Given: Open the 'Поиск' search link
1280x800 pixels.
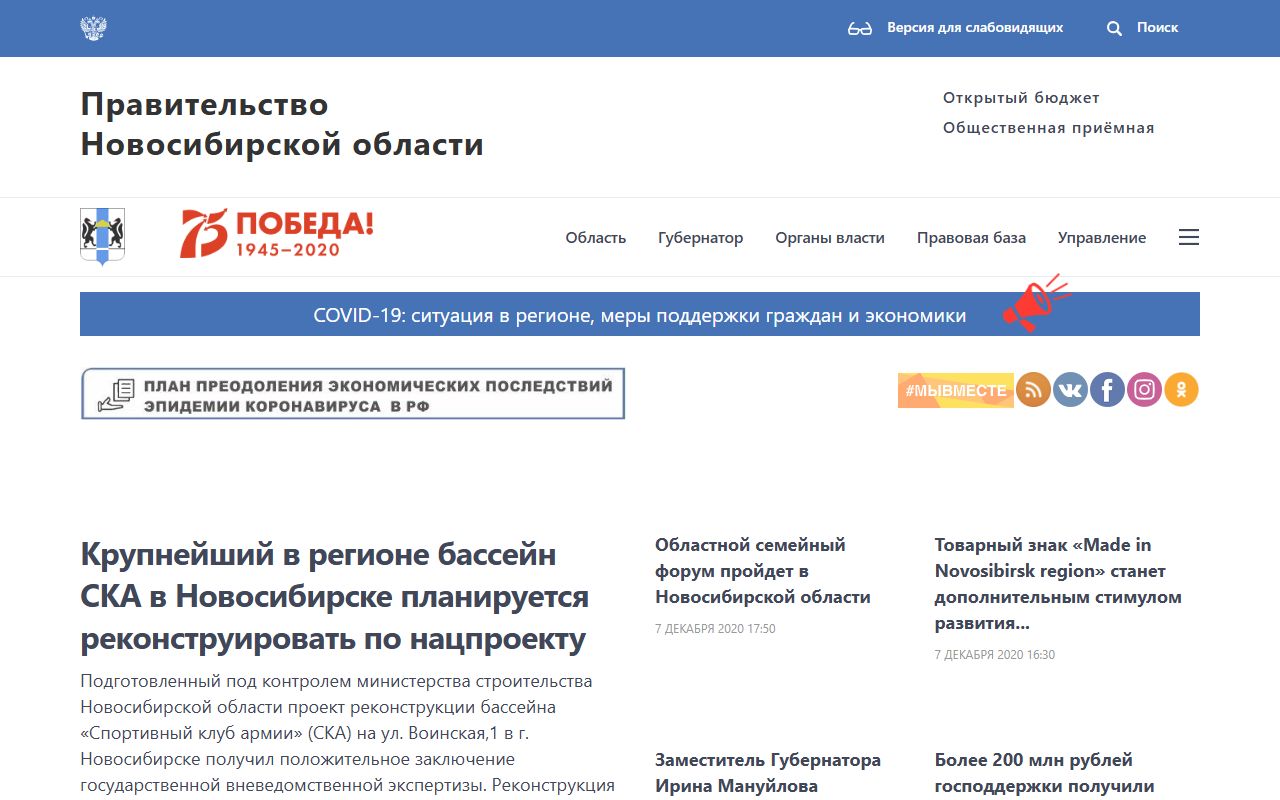Looking at the screenshot, I should coord(1157,28).
